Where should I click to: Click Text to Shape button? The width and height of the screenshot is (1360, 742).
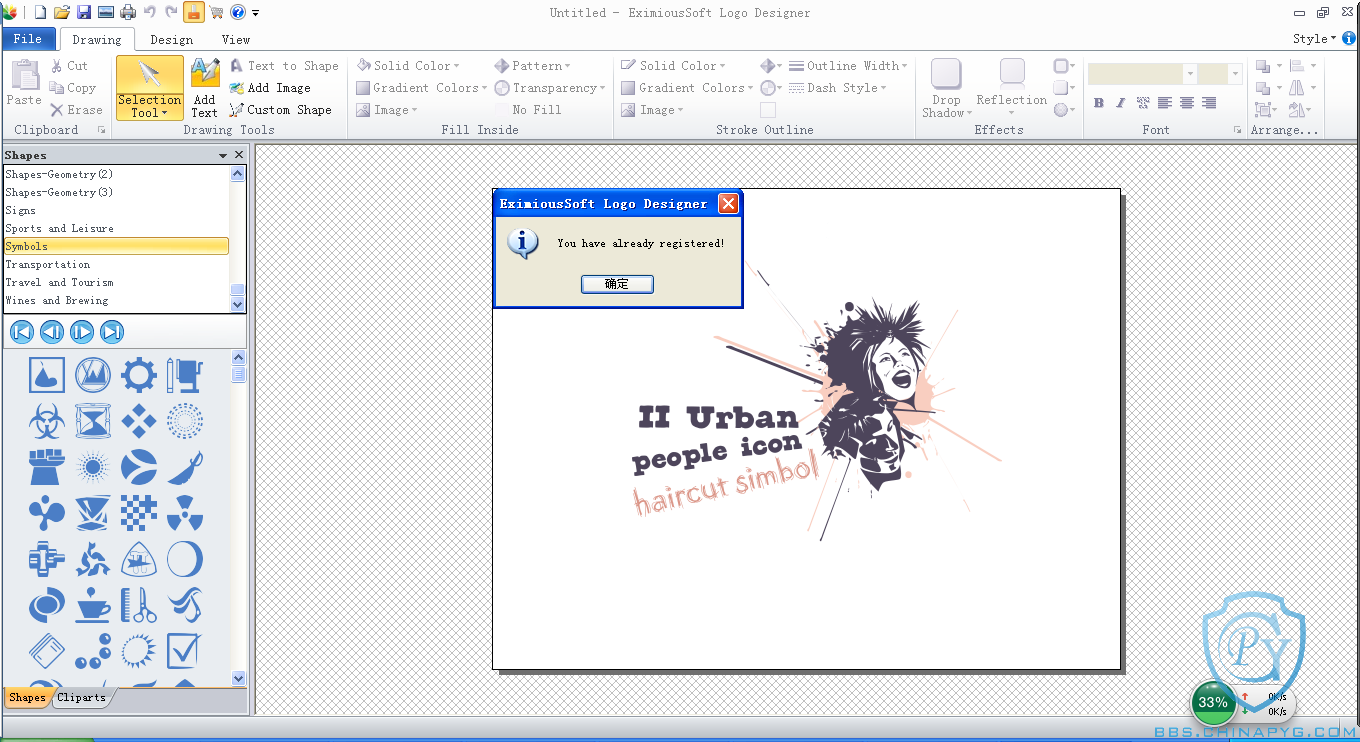(x=285, y=66)
